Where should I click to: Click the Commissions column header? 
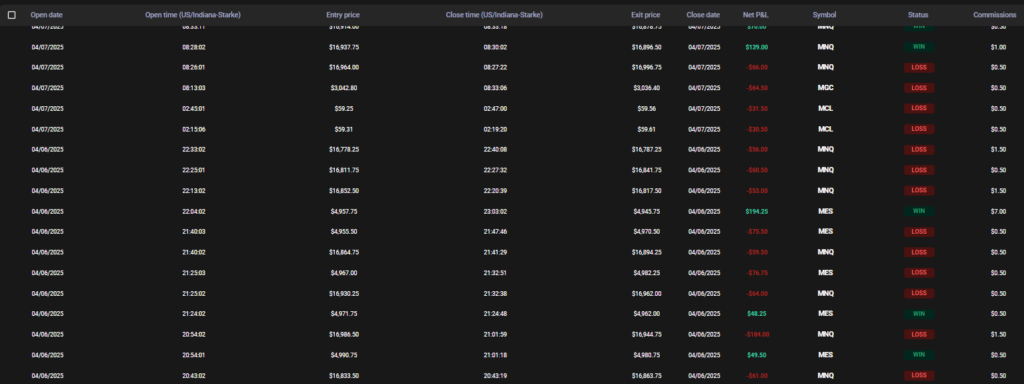point(995,15)
